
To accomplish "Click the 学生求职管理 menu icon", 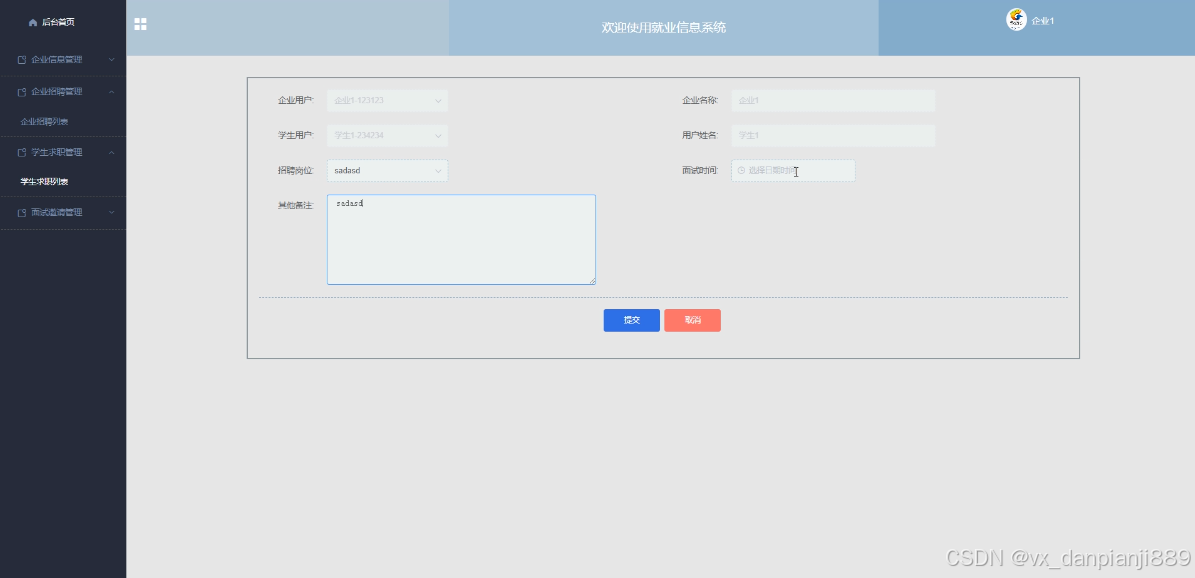I will 22,153.
